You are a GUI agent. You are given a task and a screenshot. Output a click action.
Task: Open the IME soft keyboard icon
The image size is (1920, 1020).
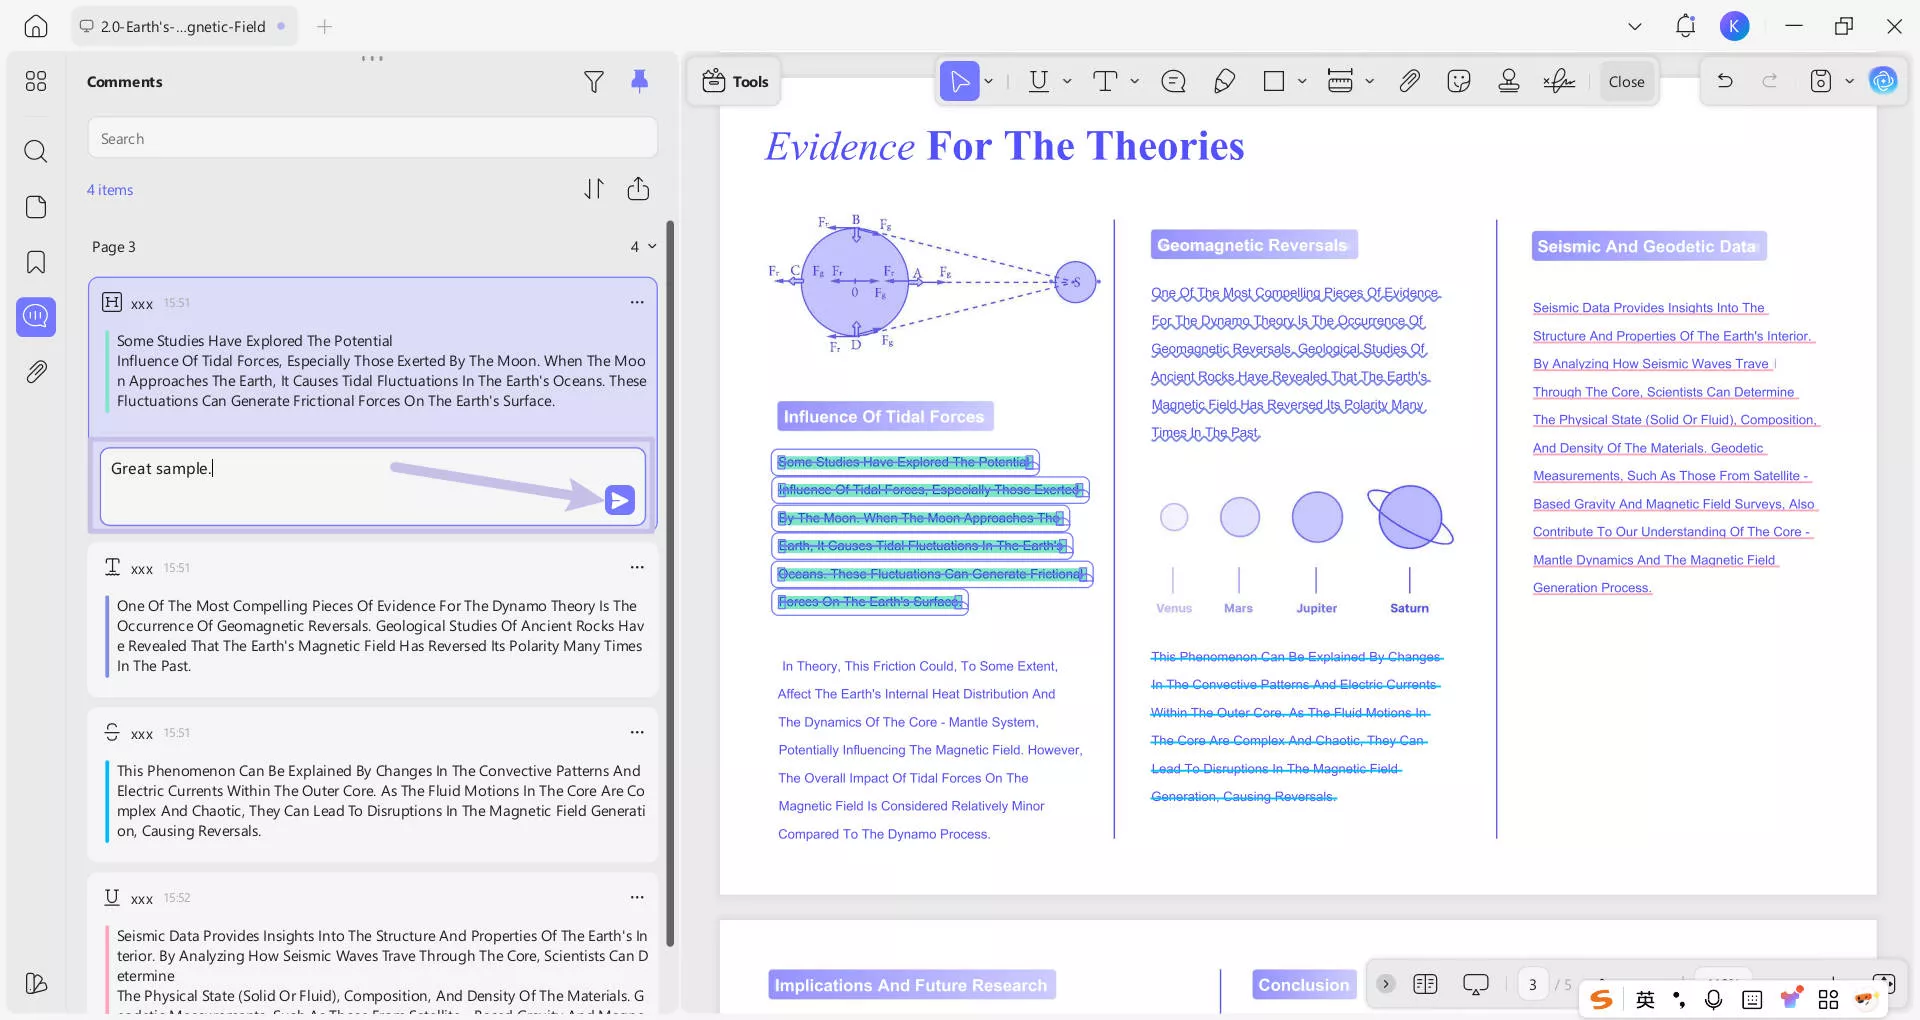tap(1752, 999)
